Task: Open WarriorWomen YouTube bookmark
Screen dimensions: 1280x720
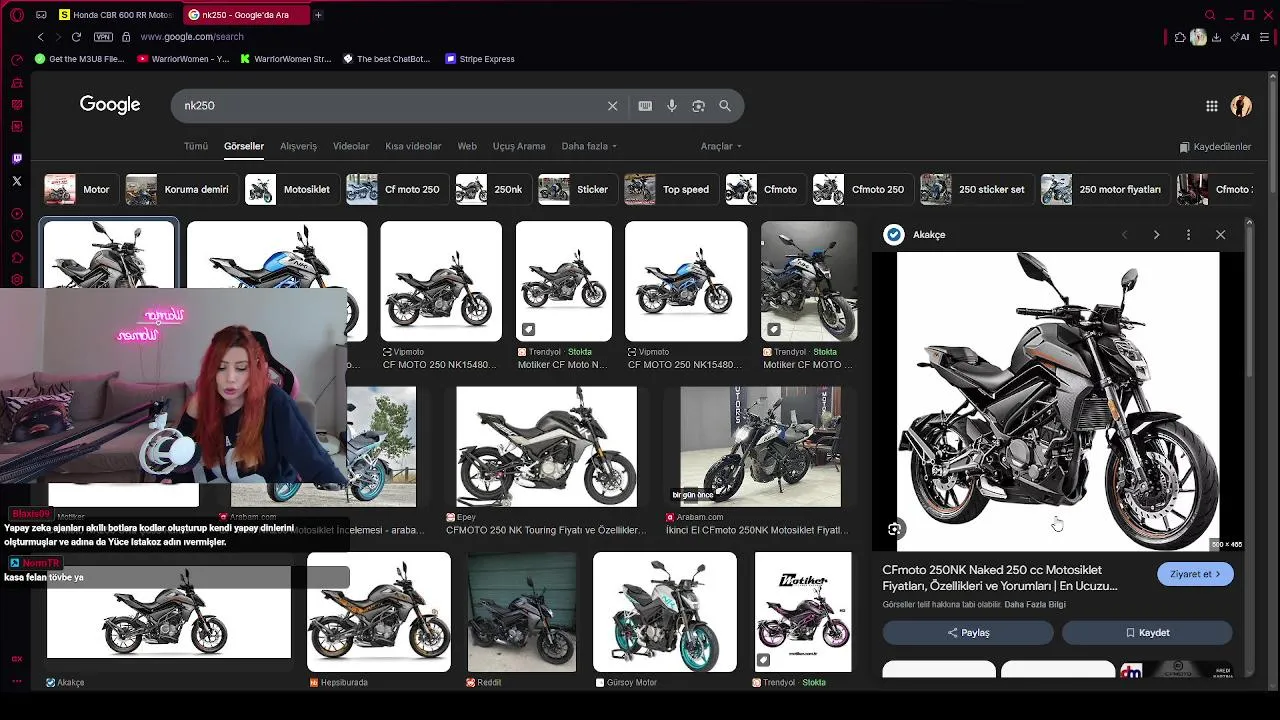Action: click(183, 59)
